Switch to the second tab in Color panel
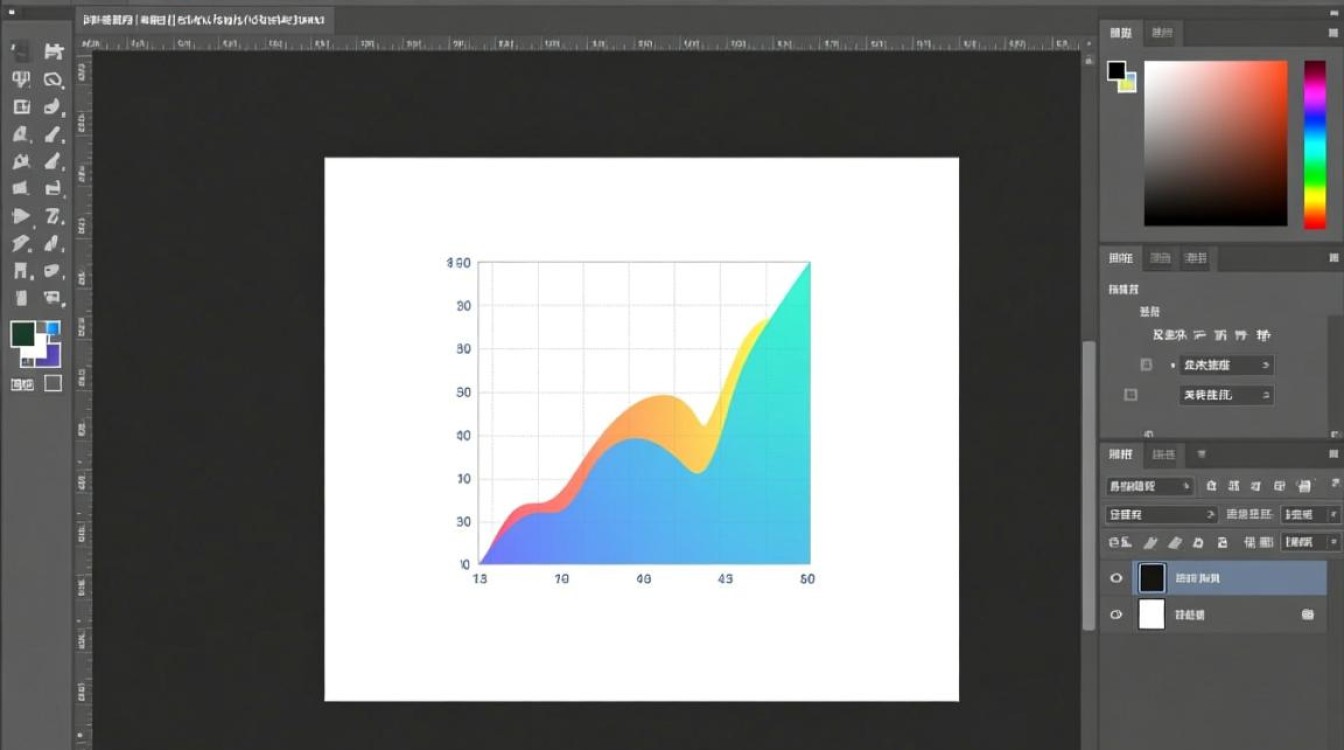This screenshot has width=1344, height=750. tap(1161, 33)
